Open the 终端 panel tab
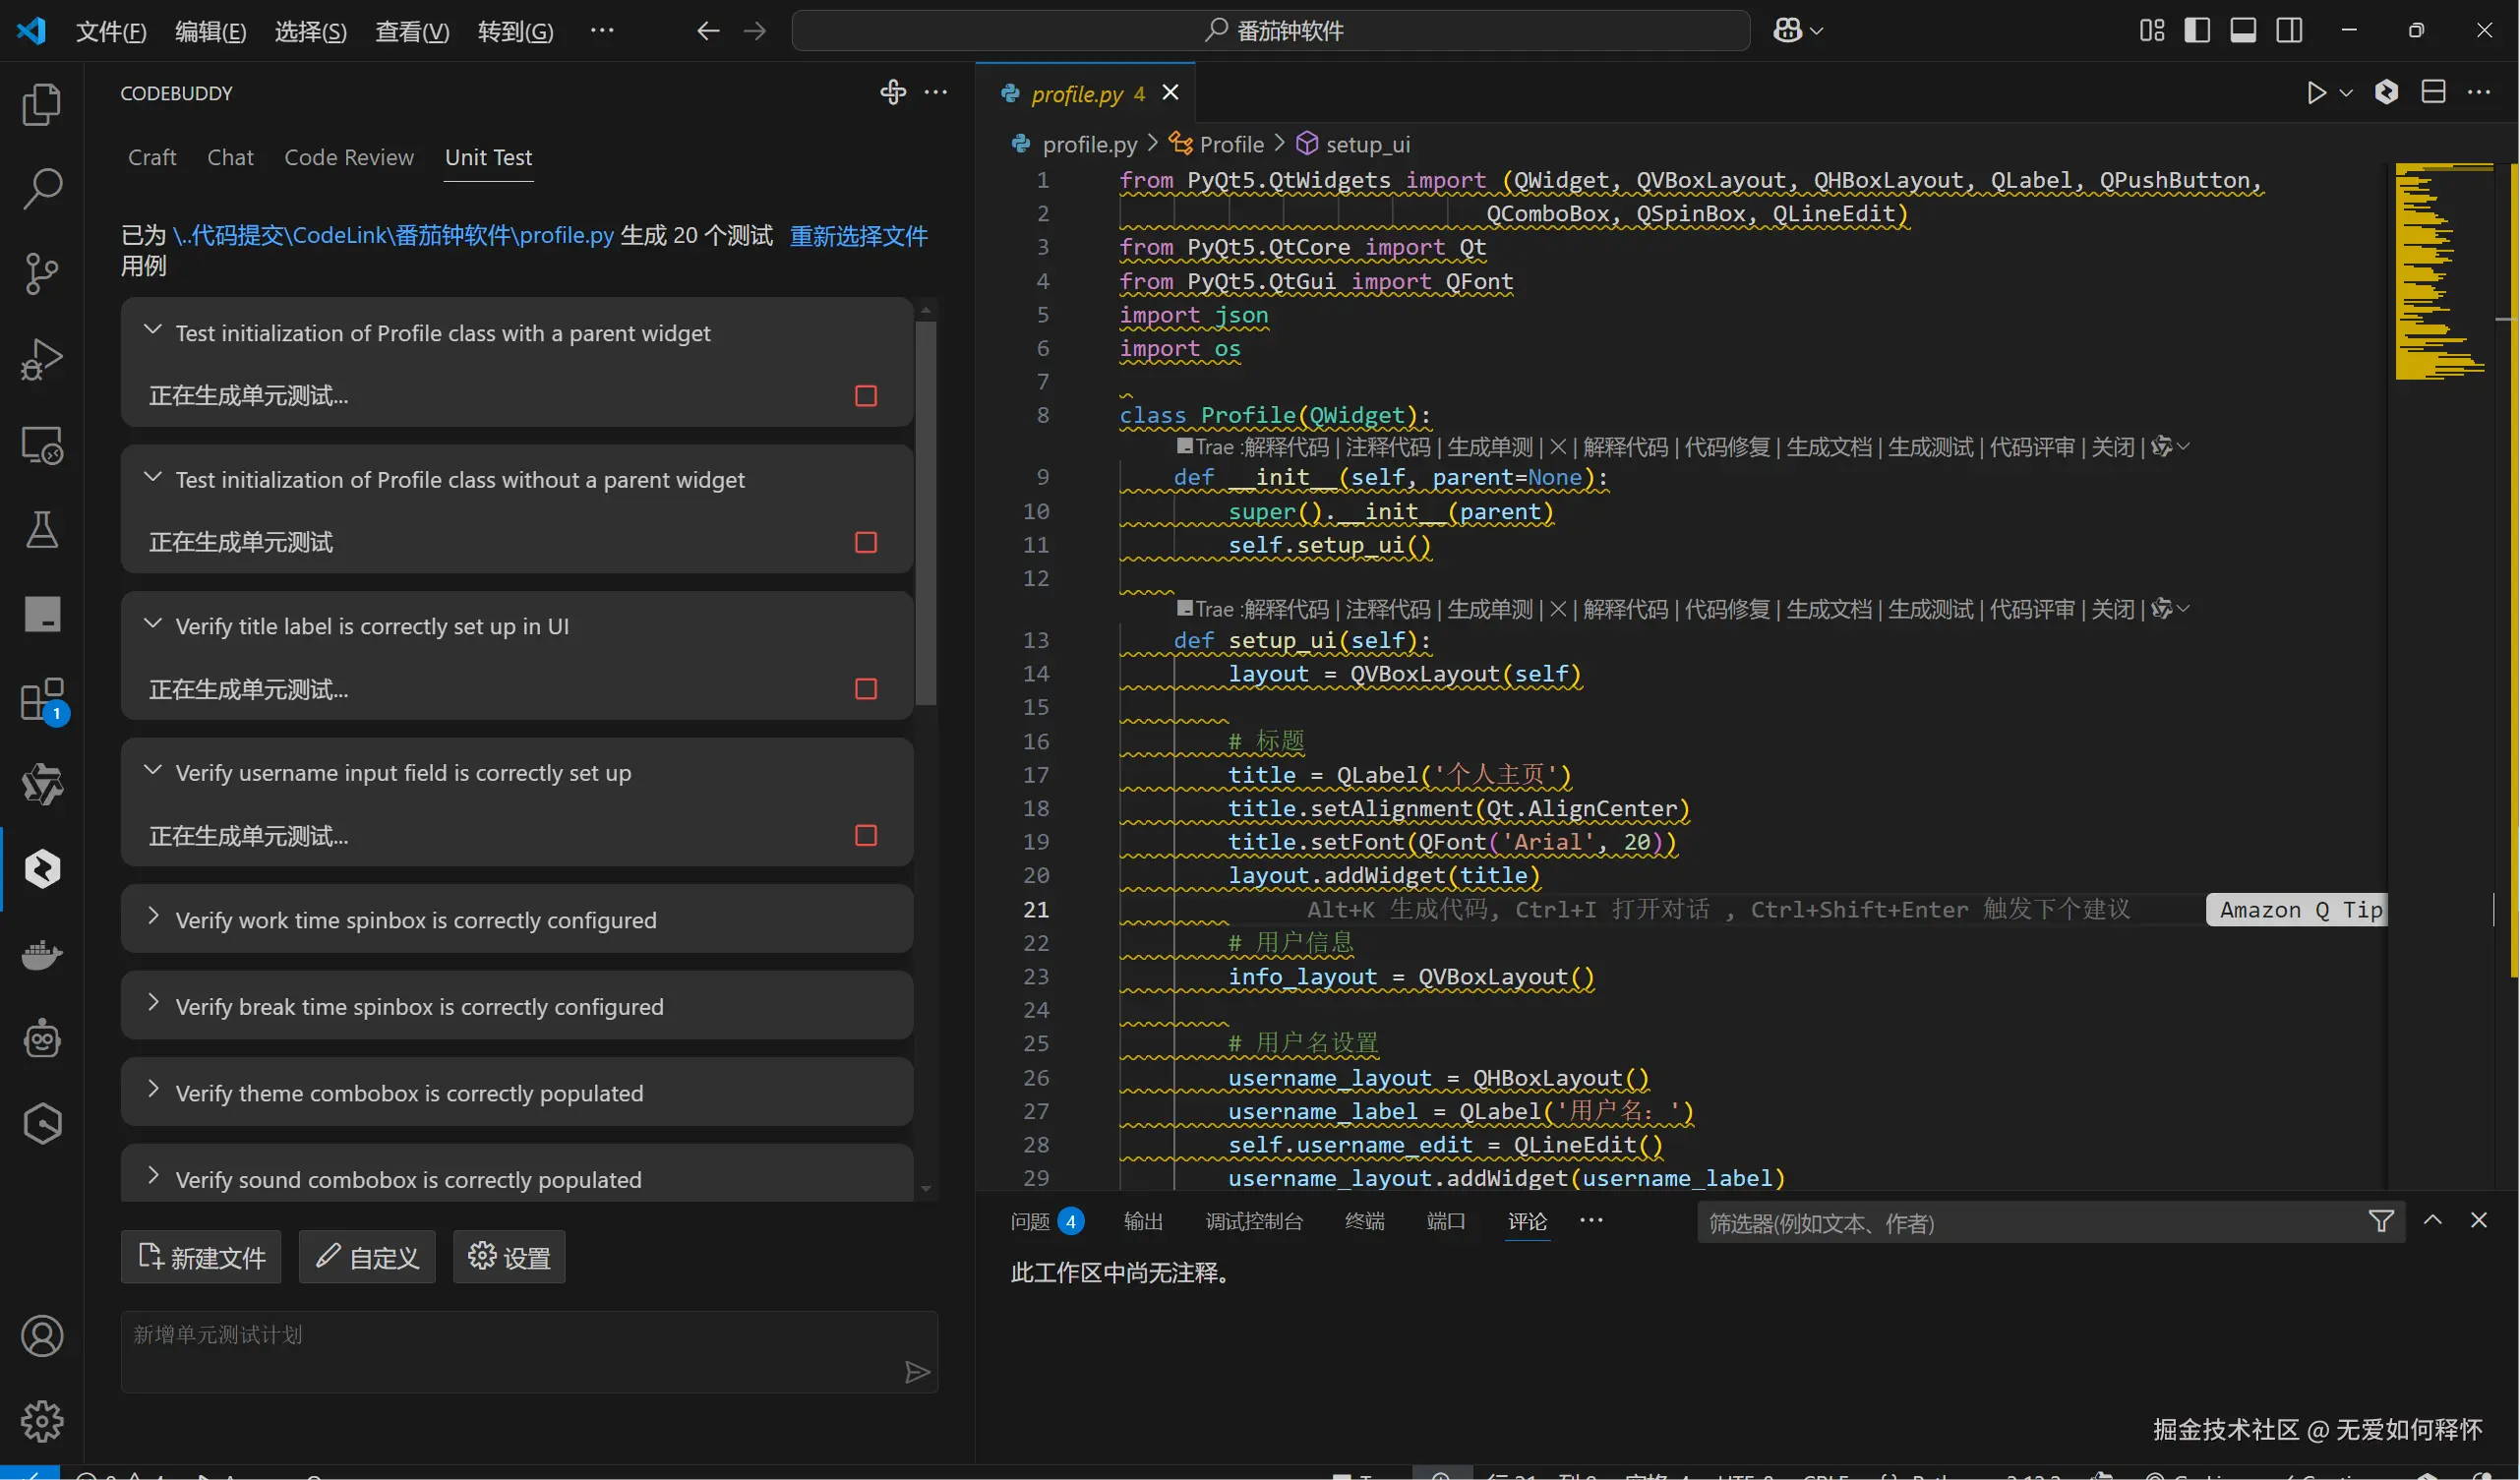The width and height of the screenshot is (2520, 1480). click(x=1364, y=1221)
